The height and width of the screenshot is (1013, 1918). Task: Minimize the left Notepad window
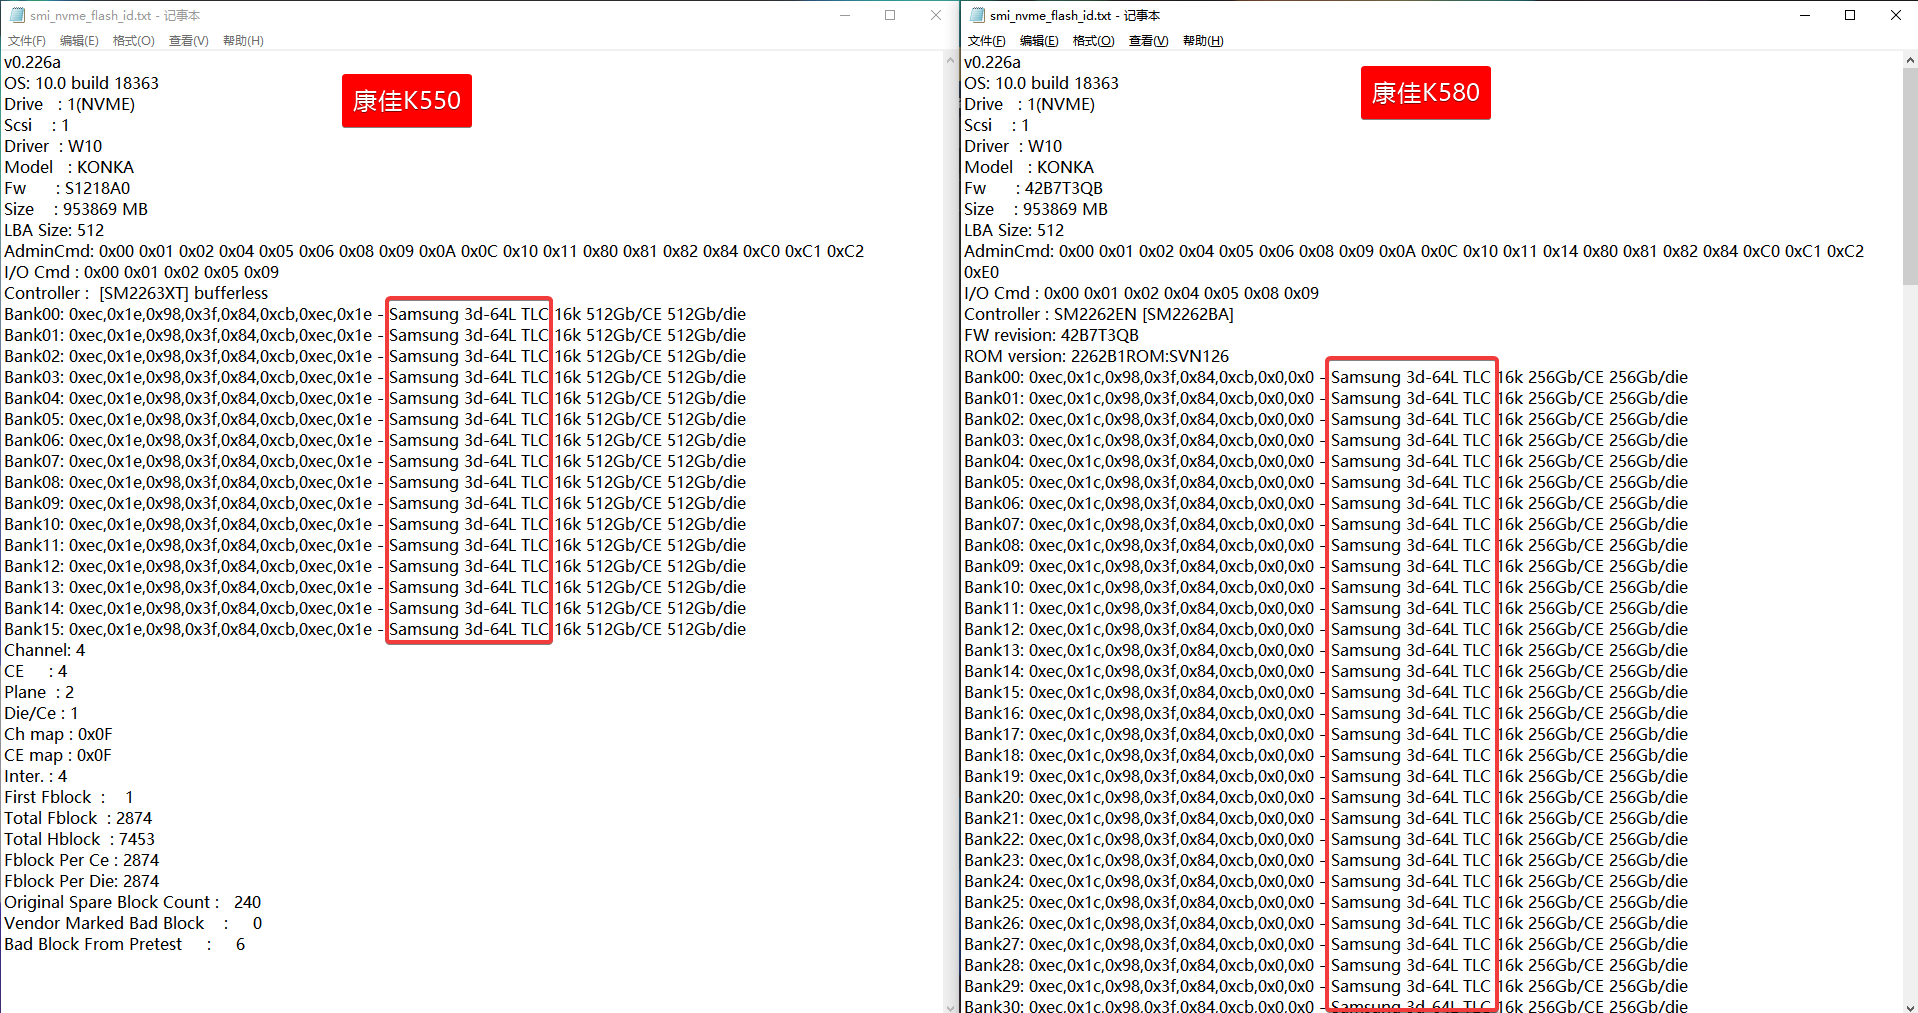point(845,15)
